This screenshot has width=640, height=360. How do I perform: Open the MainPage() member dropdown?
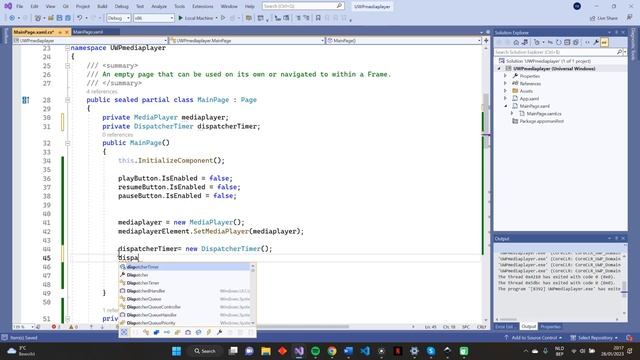(404, 40)
